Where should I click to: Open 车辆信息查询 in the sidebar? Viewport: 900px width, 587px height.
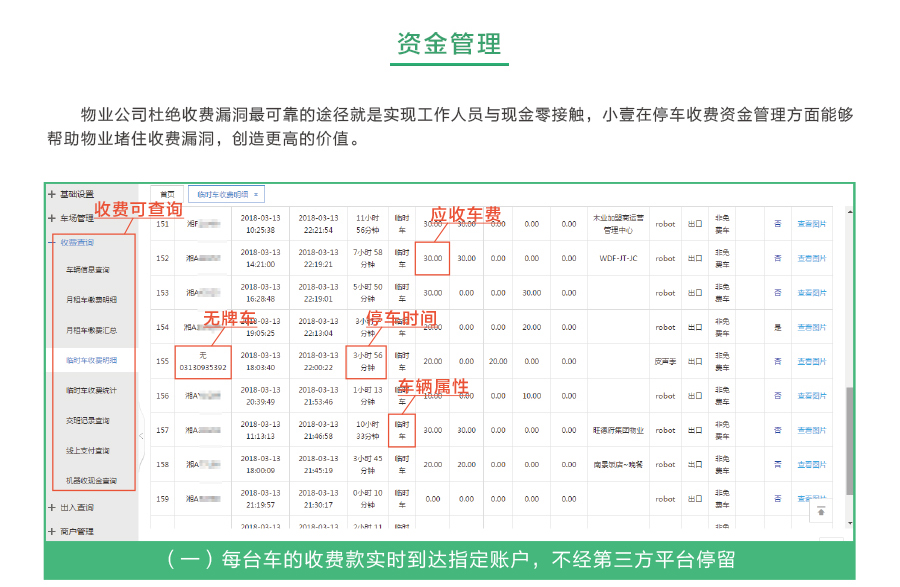coord(88,270)
